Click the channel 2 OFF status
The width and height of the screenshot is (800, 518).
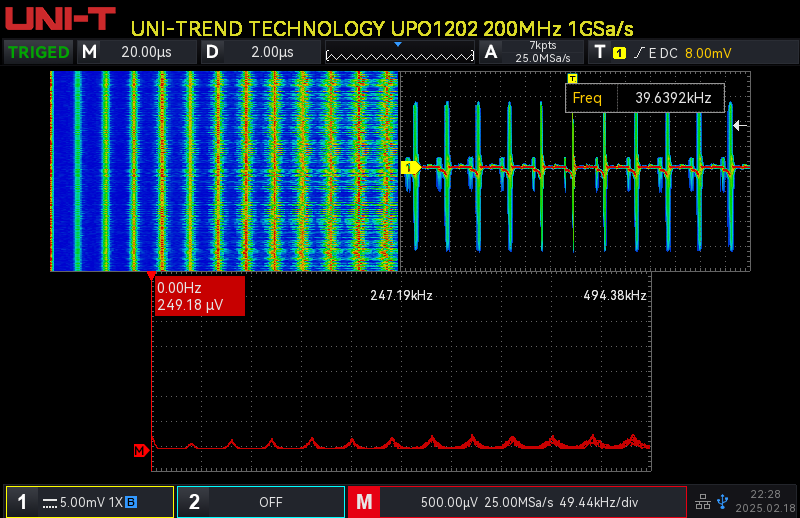(270, 503)
